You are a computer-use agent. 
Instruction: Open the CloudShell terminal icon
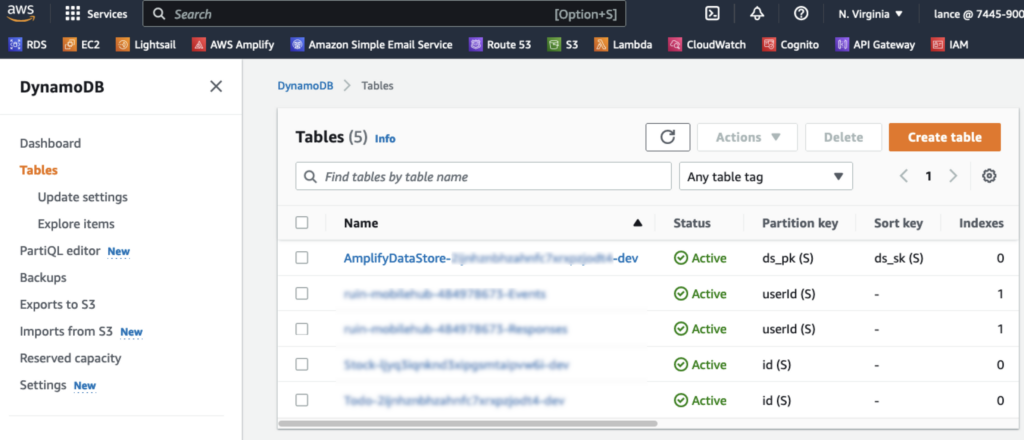[713, 14]
